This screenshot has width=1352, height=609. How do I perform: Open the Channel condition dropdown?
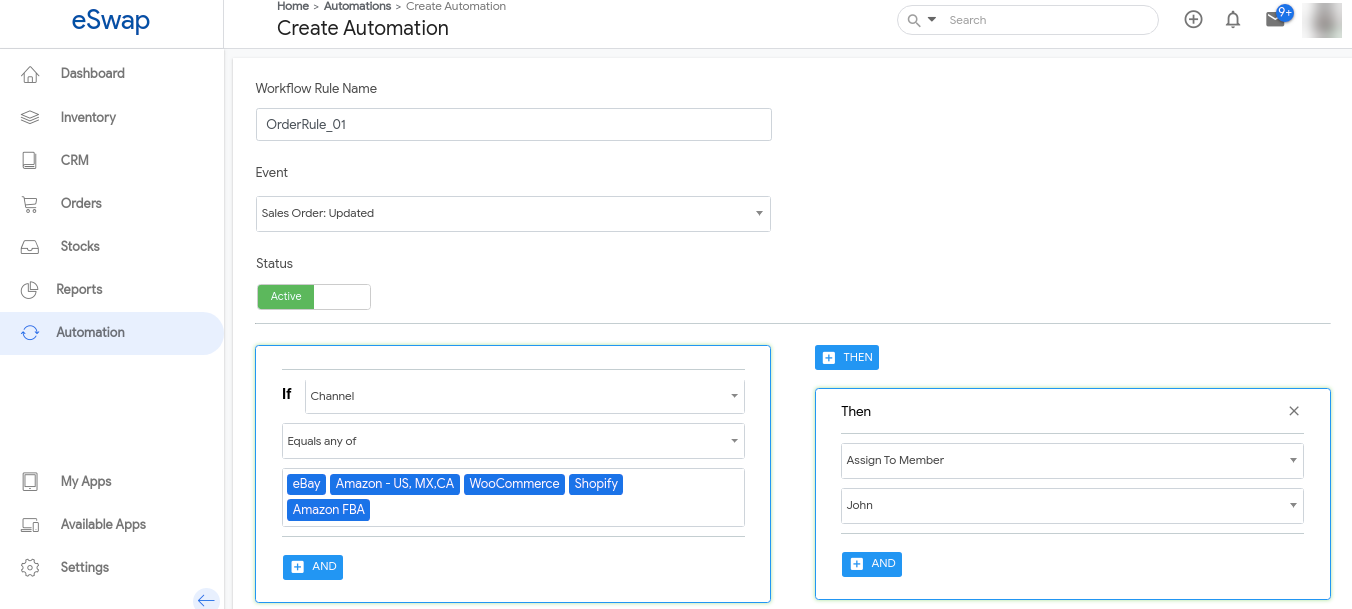524,396
